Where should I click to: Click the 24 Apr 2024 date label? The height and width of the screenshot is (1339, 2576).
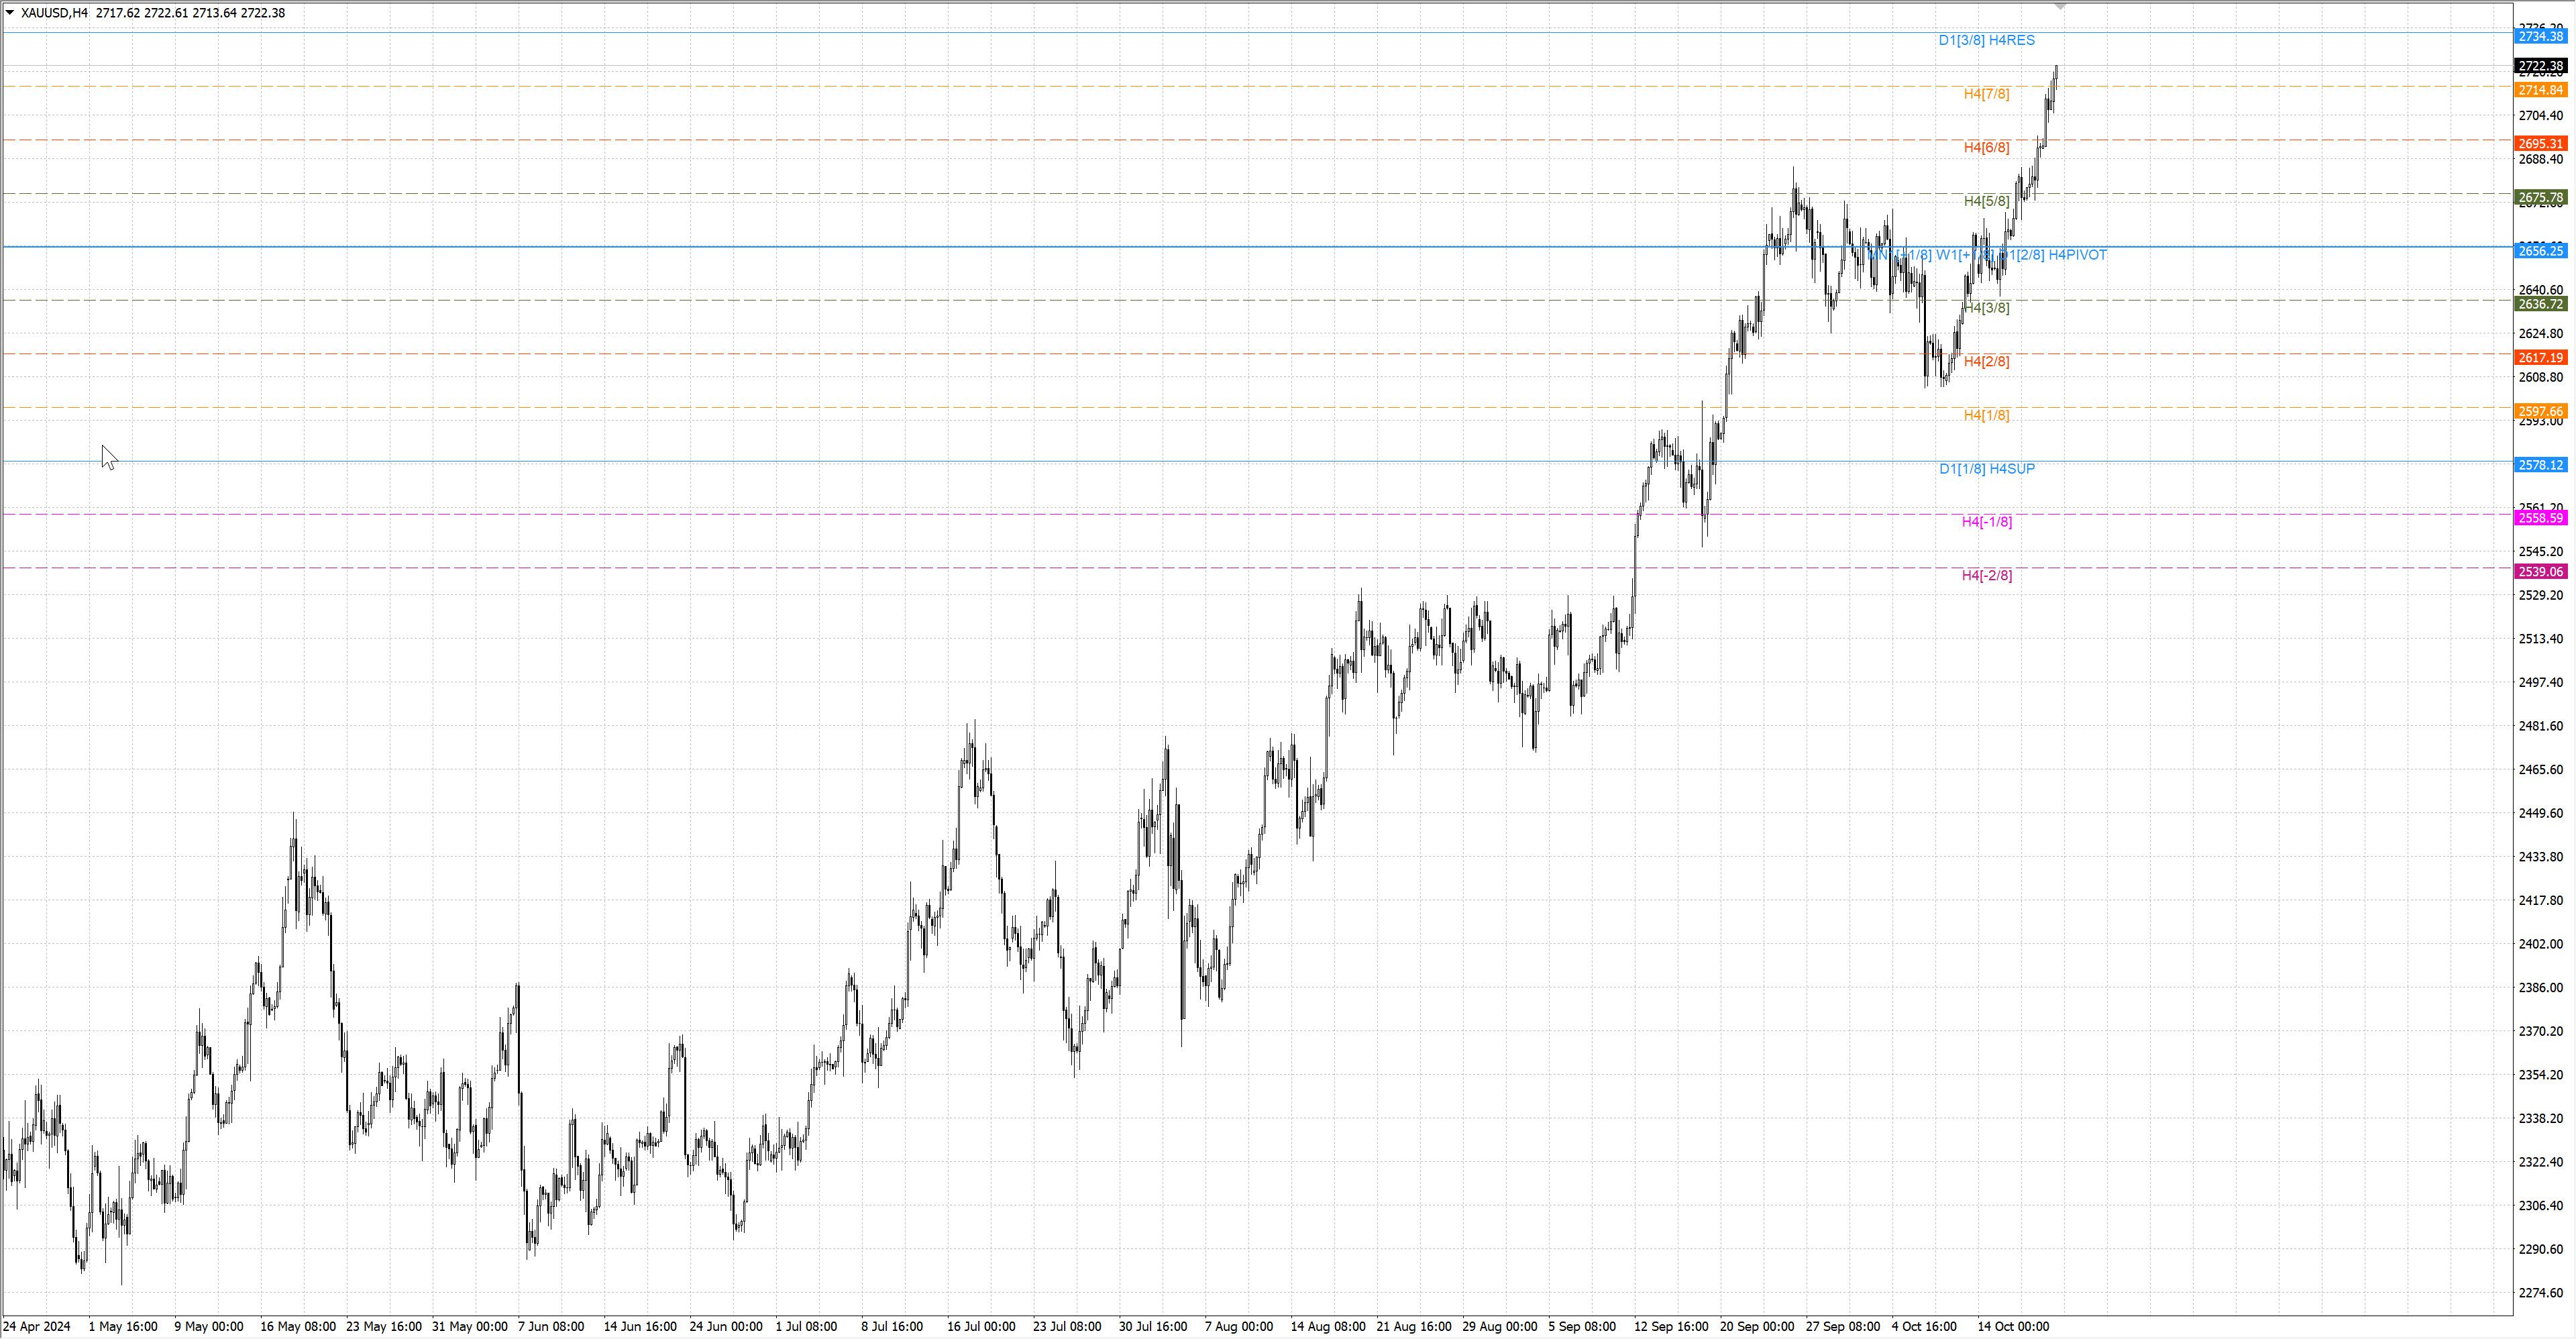[x=38, y=1327]
